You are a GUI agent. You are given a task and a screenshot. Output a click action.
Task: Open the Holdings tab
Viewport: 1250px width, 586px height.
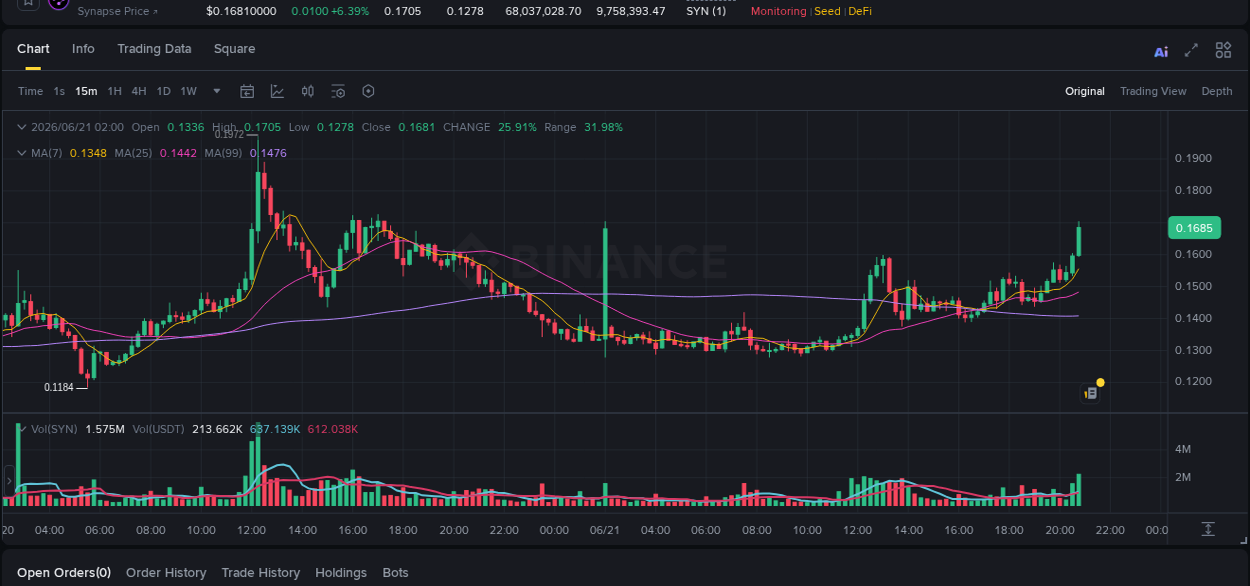click(341, 573)
